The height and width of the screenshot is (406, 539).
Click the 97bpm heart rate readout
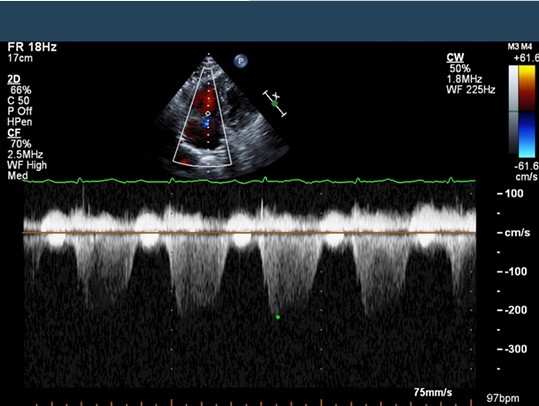tap(503, 398)
